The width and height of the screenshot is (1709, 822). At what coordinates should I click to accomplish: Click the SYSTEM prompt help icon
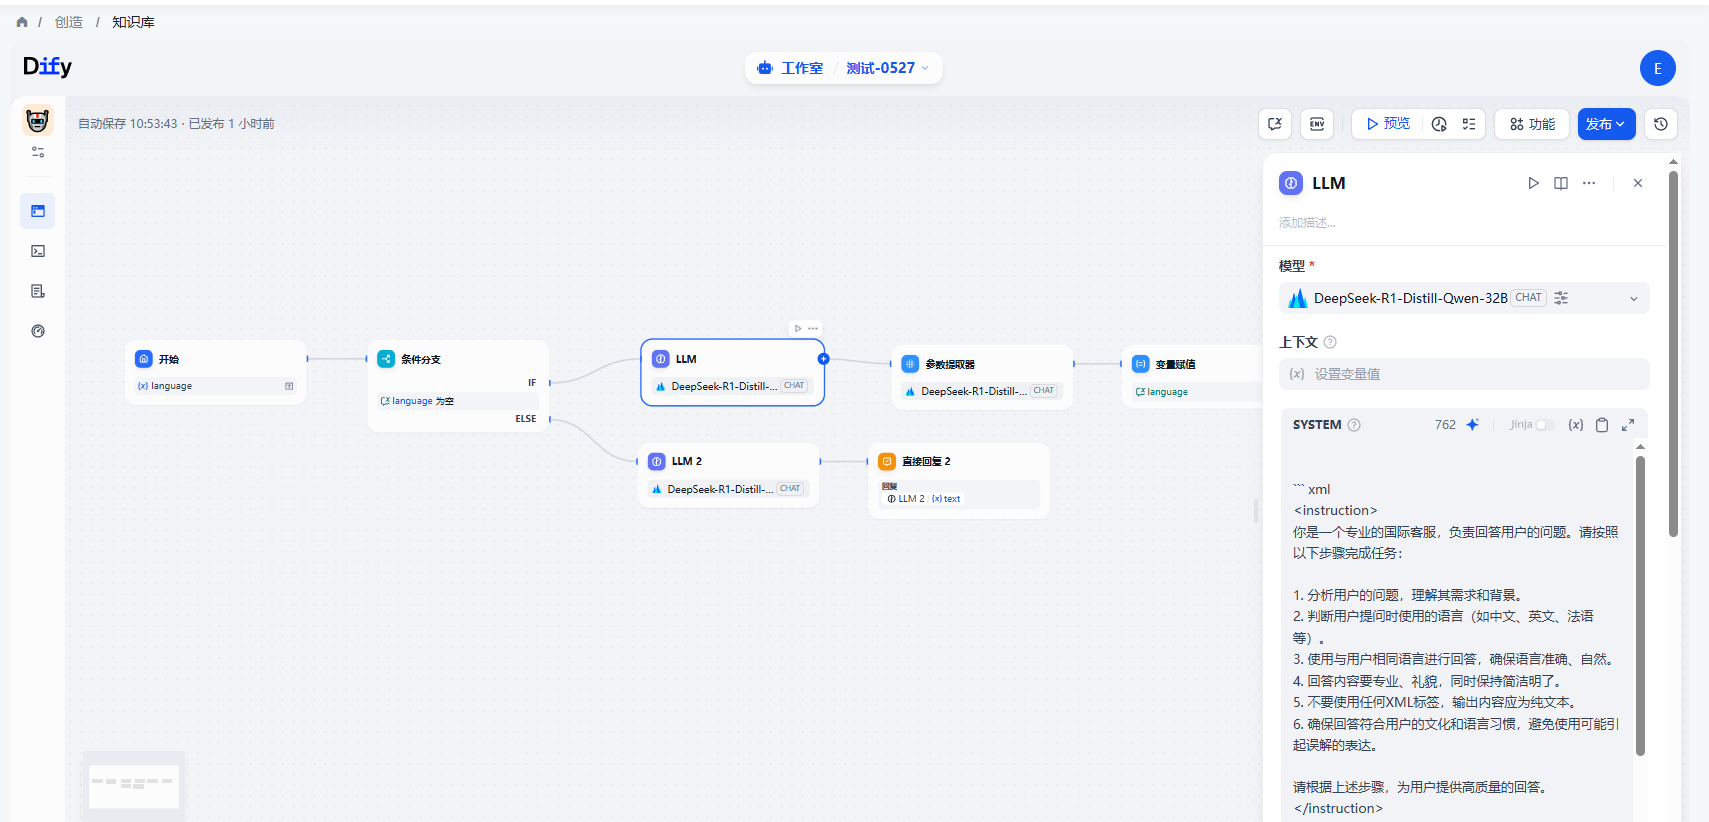[x=1354, y=425]
